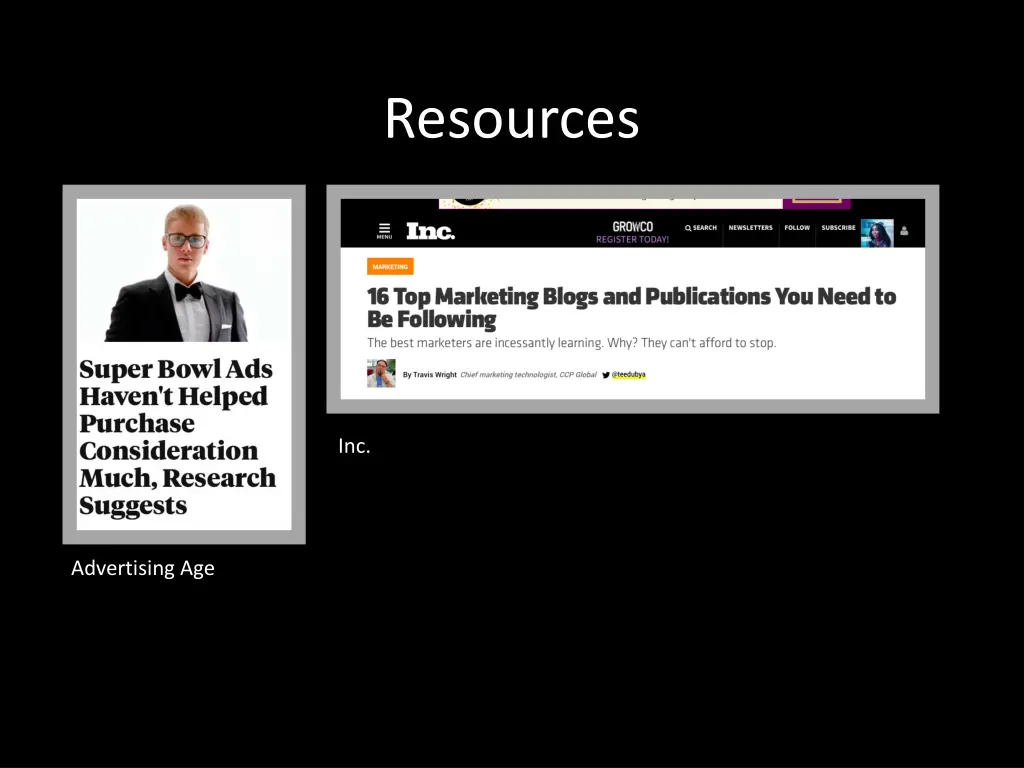Select the Advertising Age caption
The image size is (1024, 768).
142,568
